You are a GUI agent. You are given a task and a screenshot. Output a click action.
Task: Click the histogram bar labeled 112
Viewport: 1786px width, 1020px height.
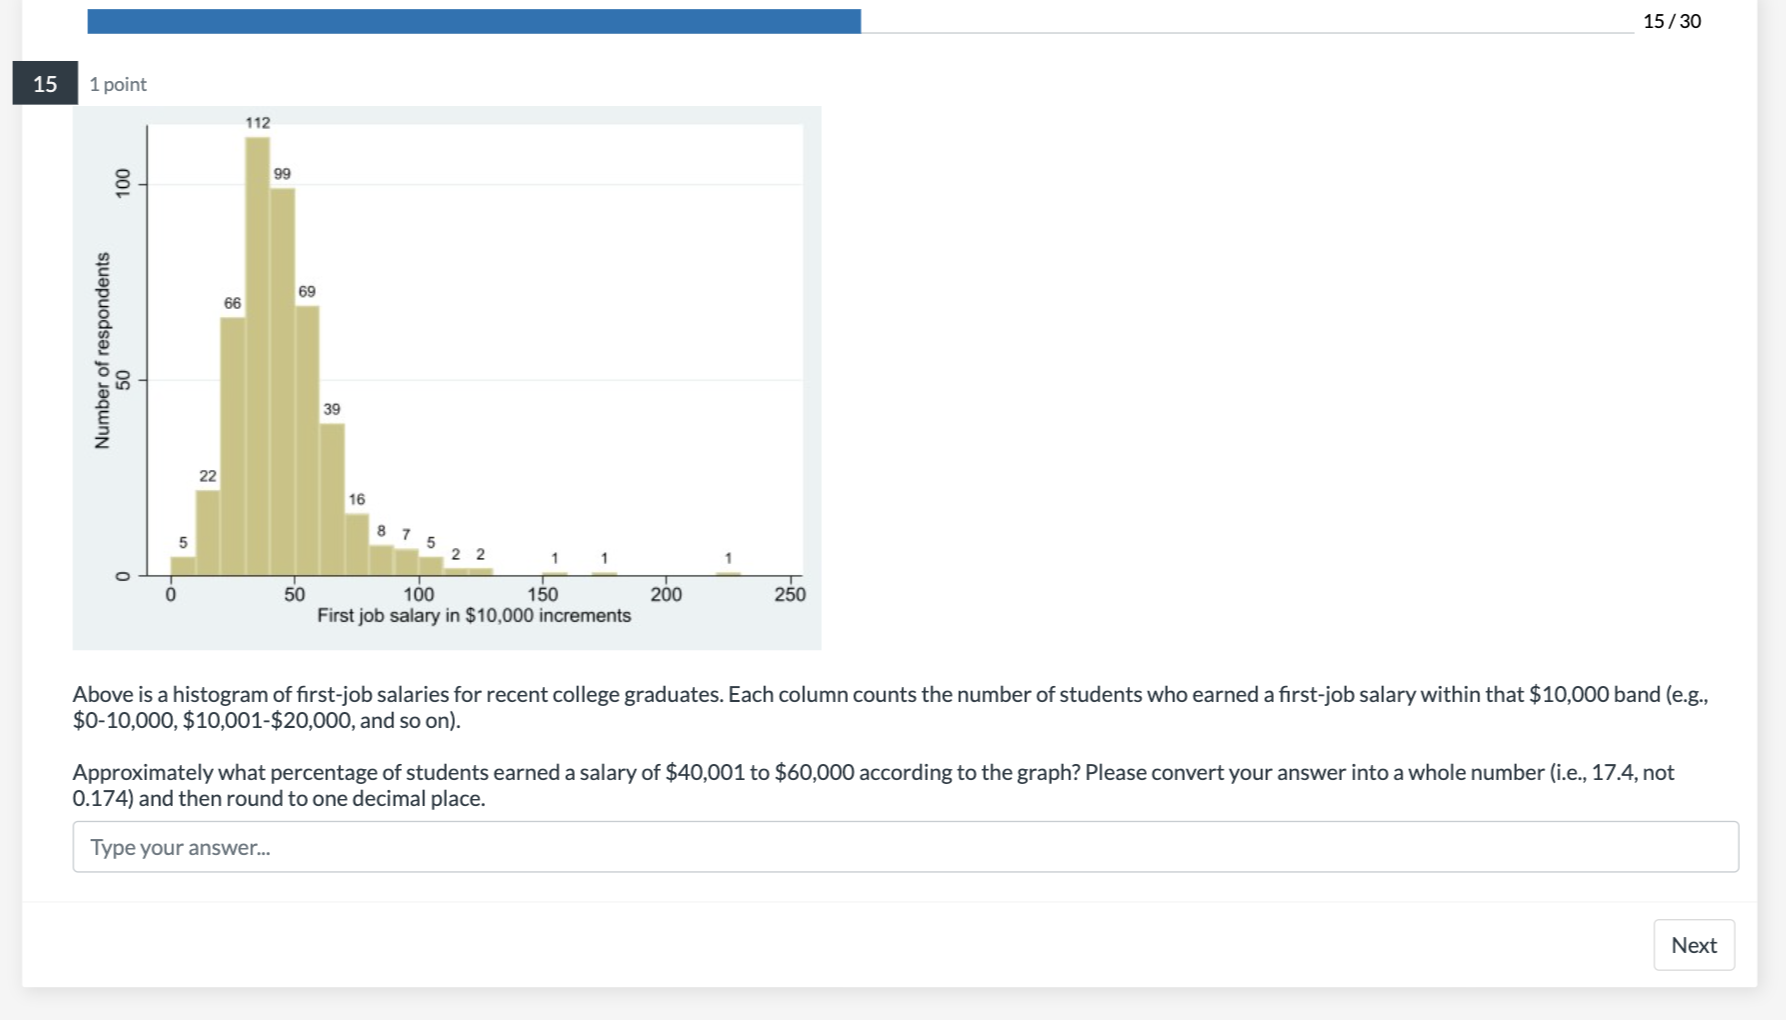257,356
